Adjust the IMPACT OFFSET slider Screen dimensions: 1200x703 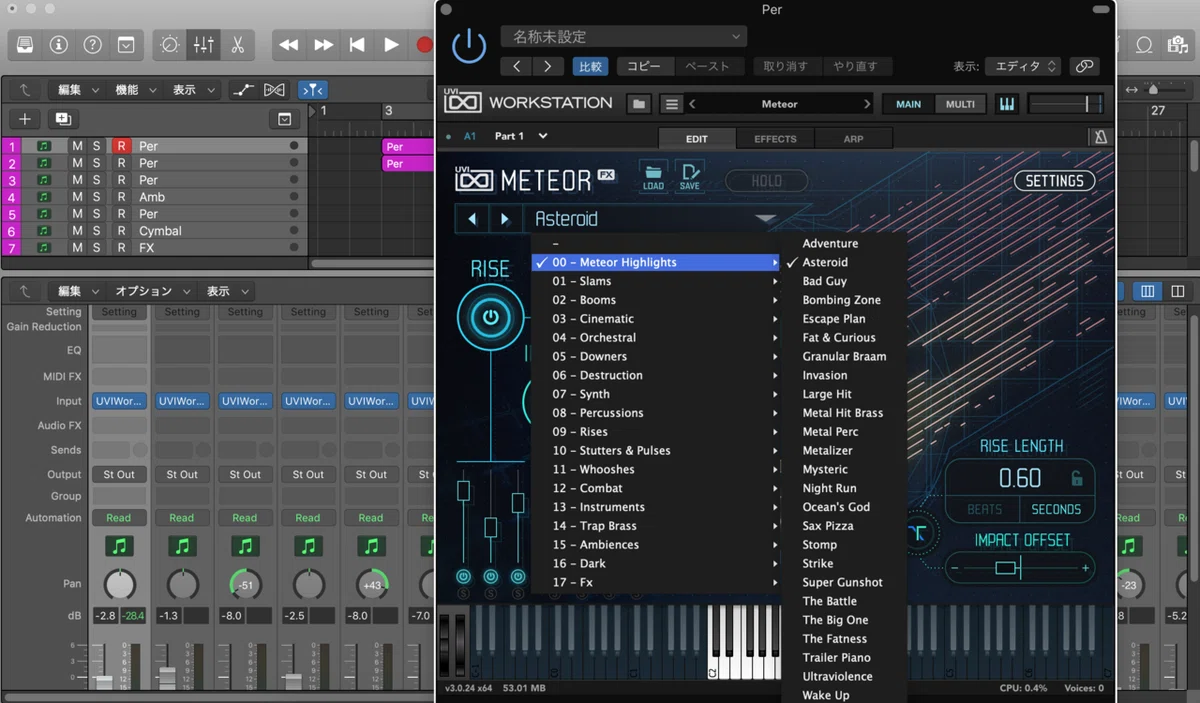(x=1020, y=569)
